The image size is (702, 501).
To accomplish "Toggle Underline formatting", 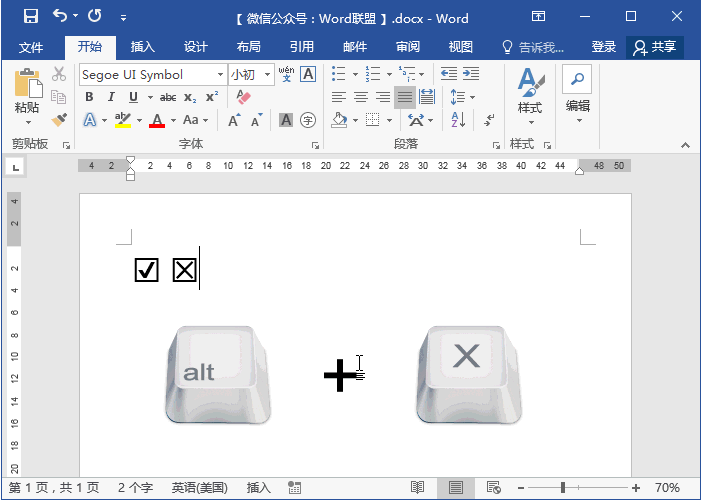I will 133,97.
